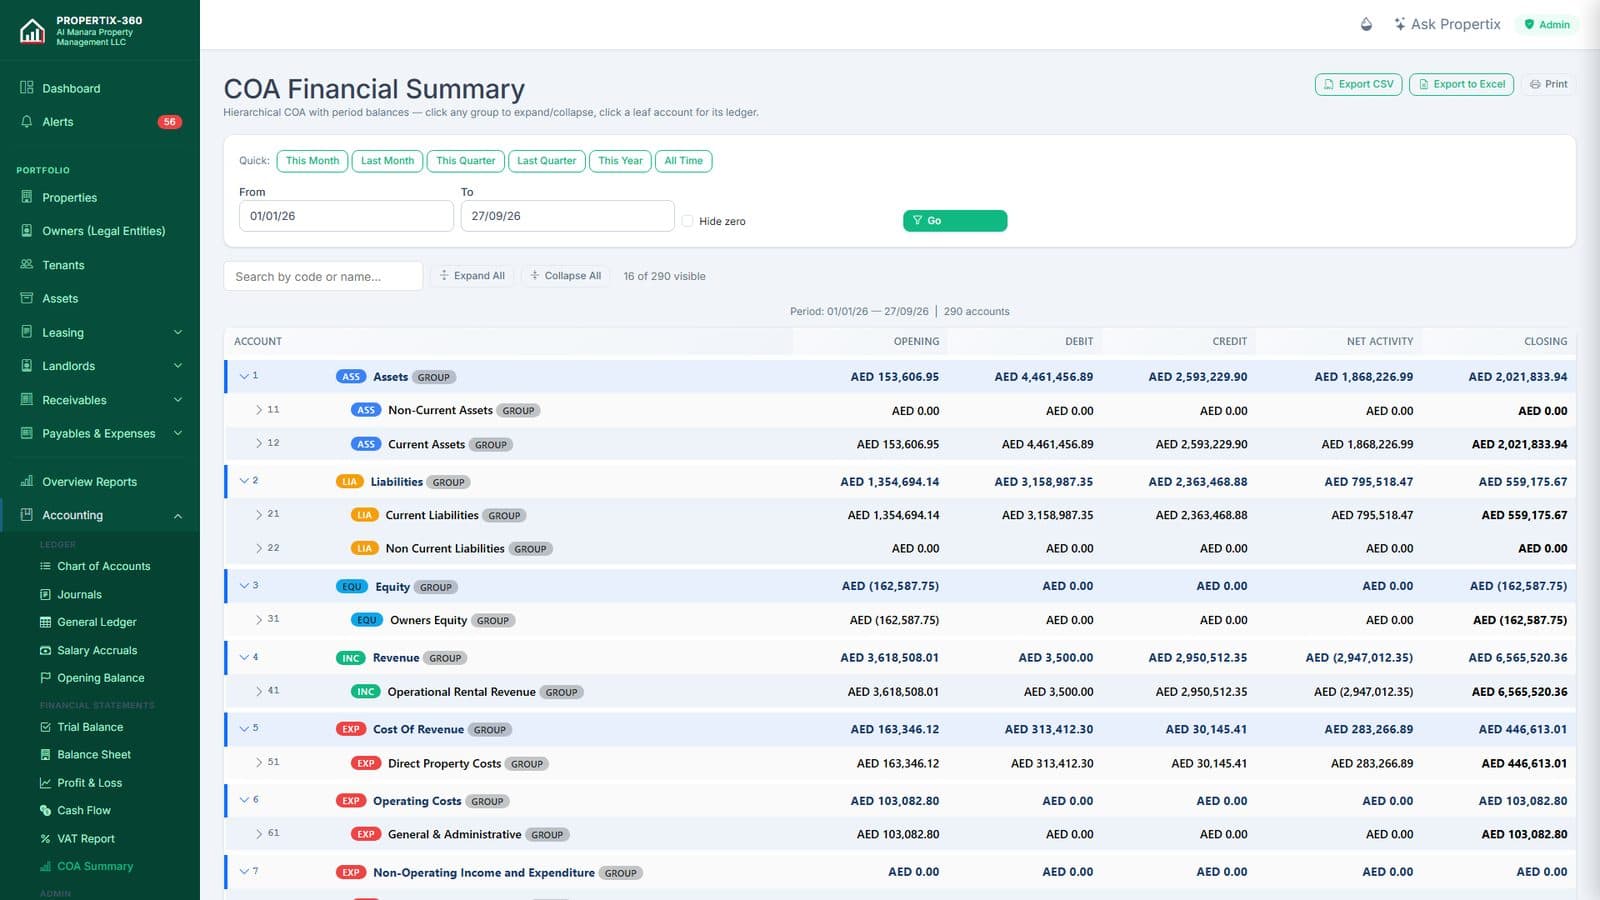This screenshot has width=1600, height=900.
Task: Click the From date field
Action: pos(346,216)
